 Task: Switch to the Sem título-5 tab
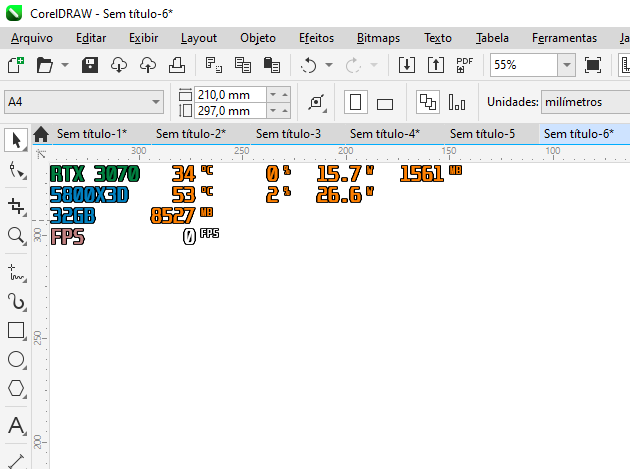tap(482, 134)
